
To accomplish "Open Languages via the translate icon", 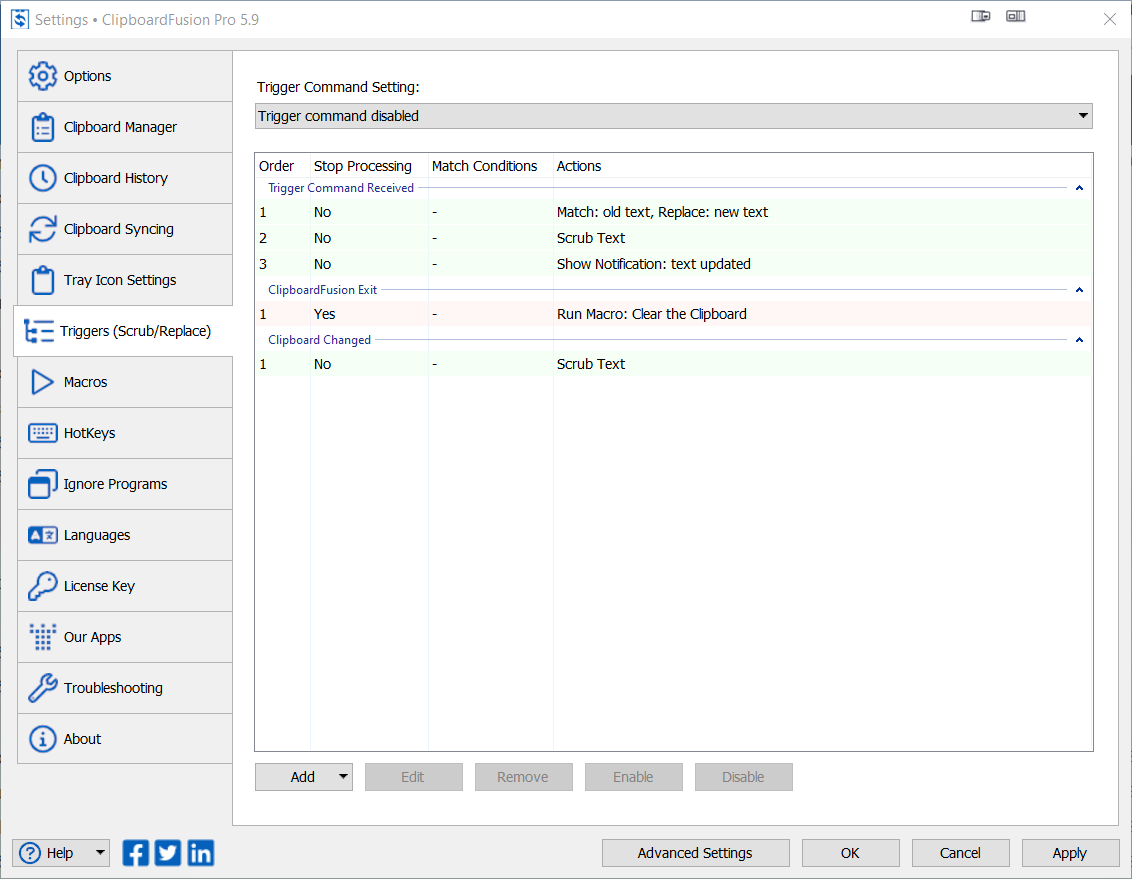I will click(x=42, y=535).
